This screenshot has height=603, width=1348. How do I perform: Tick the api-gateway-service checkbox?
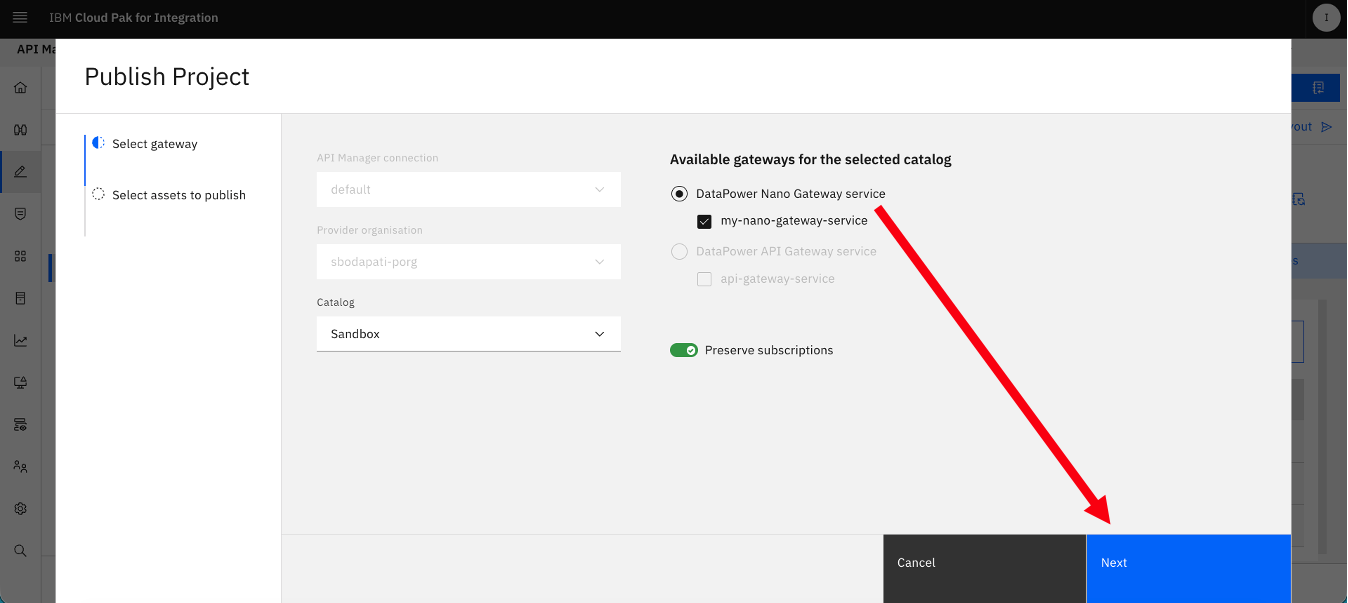tap(704, 279)
